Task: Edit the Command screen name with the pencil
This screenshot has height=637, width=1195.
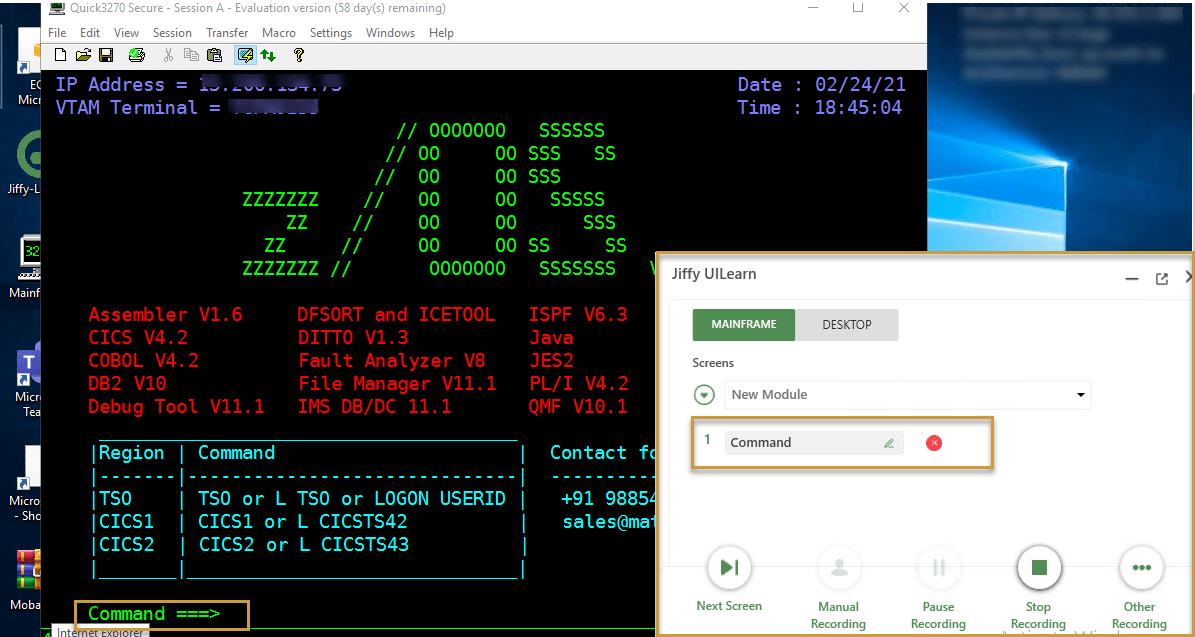Action: pos(888,442)
